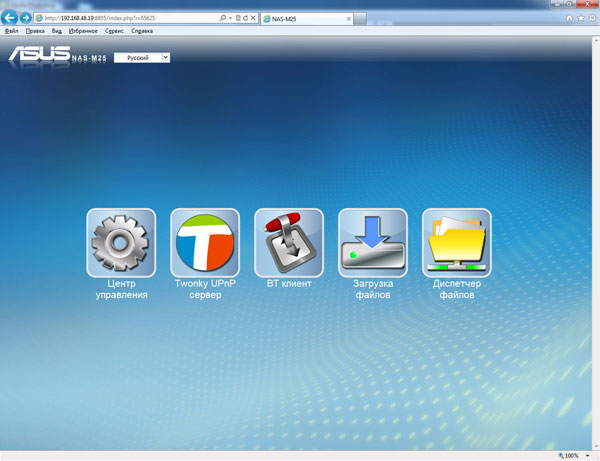Select the NAS-M25 browser tab
The width and height of the screenshot is (600, 461).
coord(307,19)
